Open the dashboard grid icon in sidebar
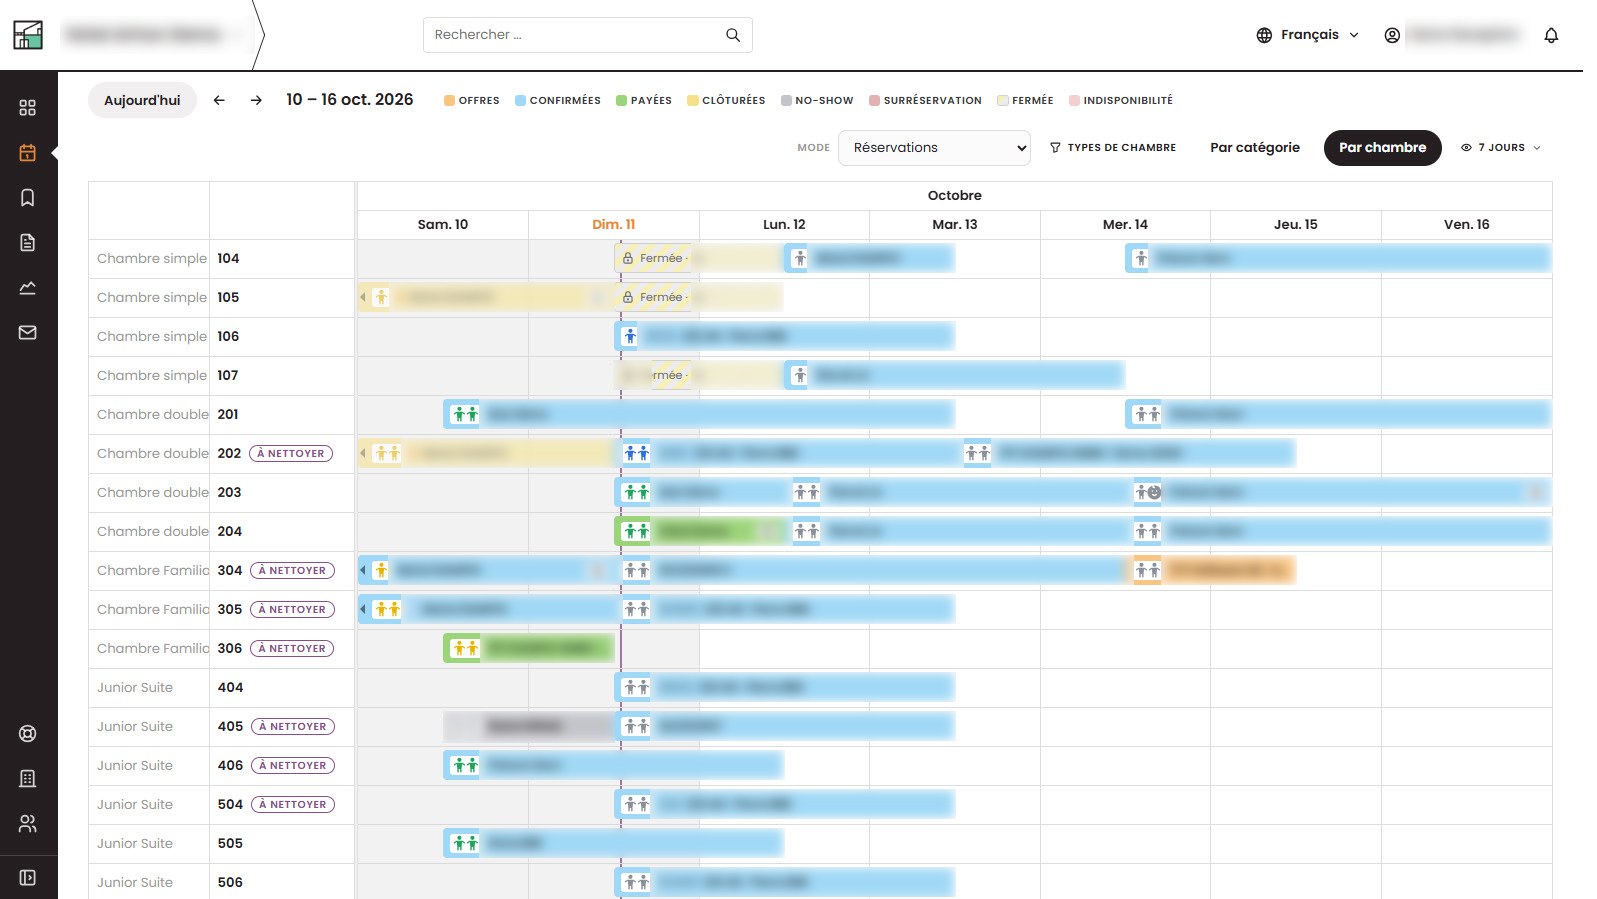The width and height of the screenshot is (1597, 899). click(28, 108)
